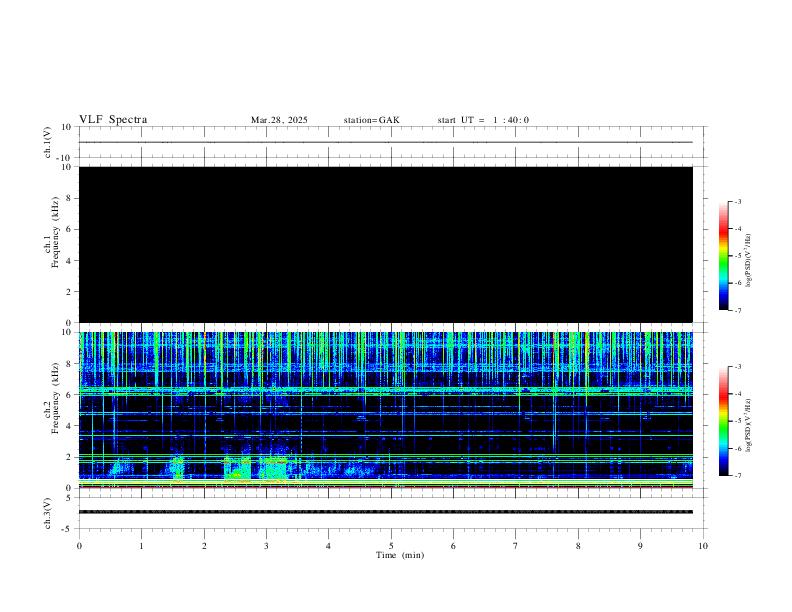Click the "8" kHz tick of ch.1 spectrogram
This screenshot has height=612, width=792.
[69, 198]
